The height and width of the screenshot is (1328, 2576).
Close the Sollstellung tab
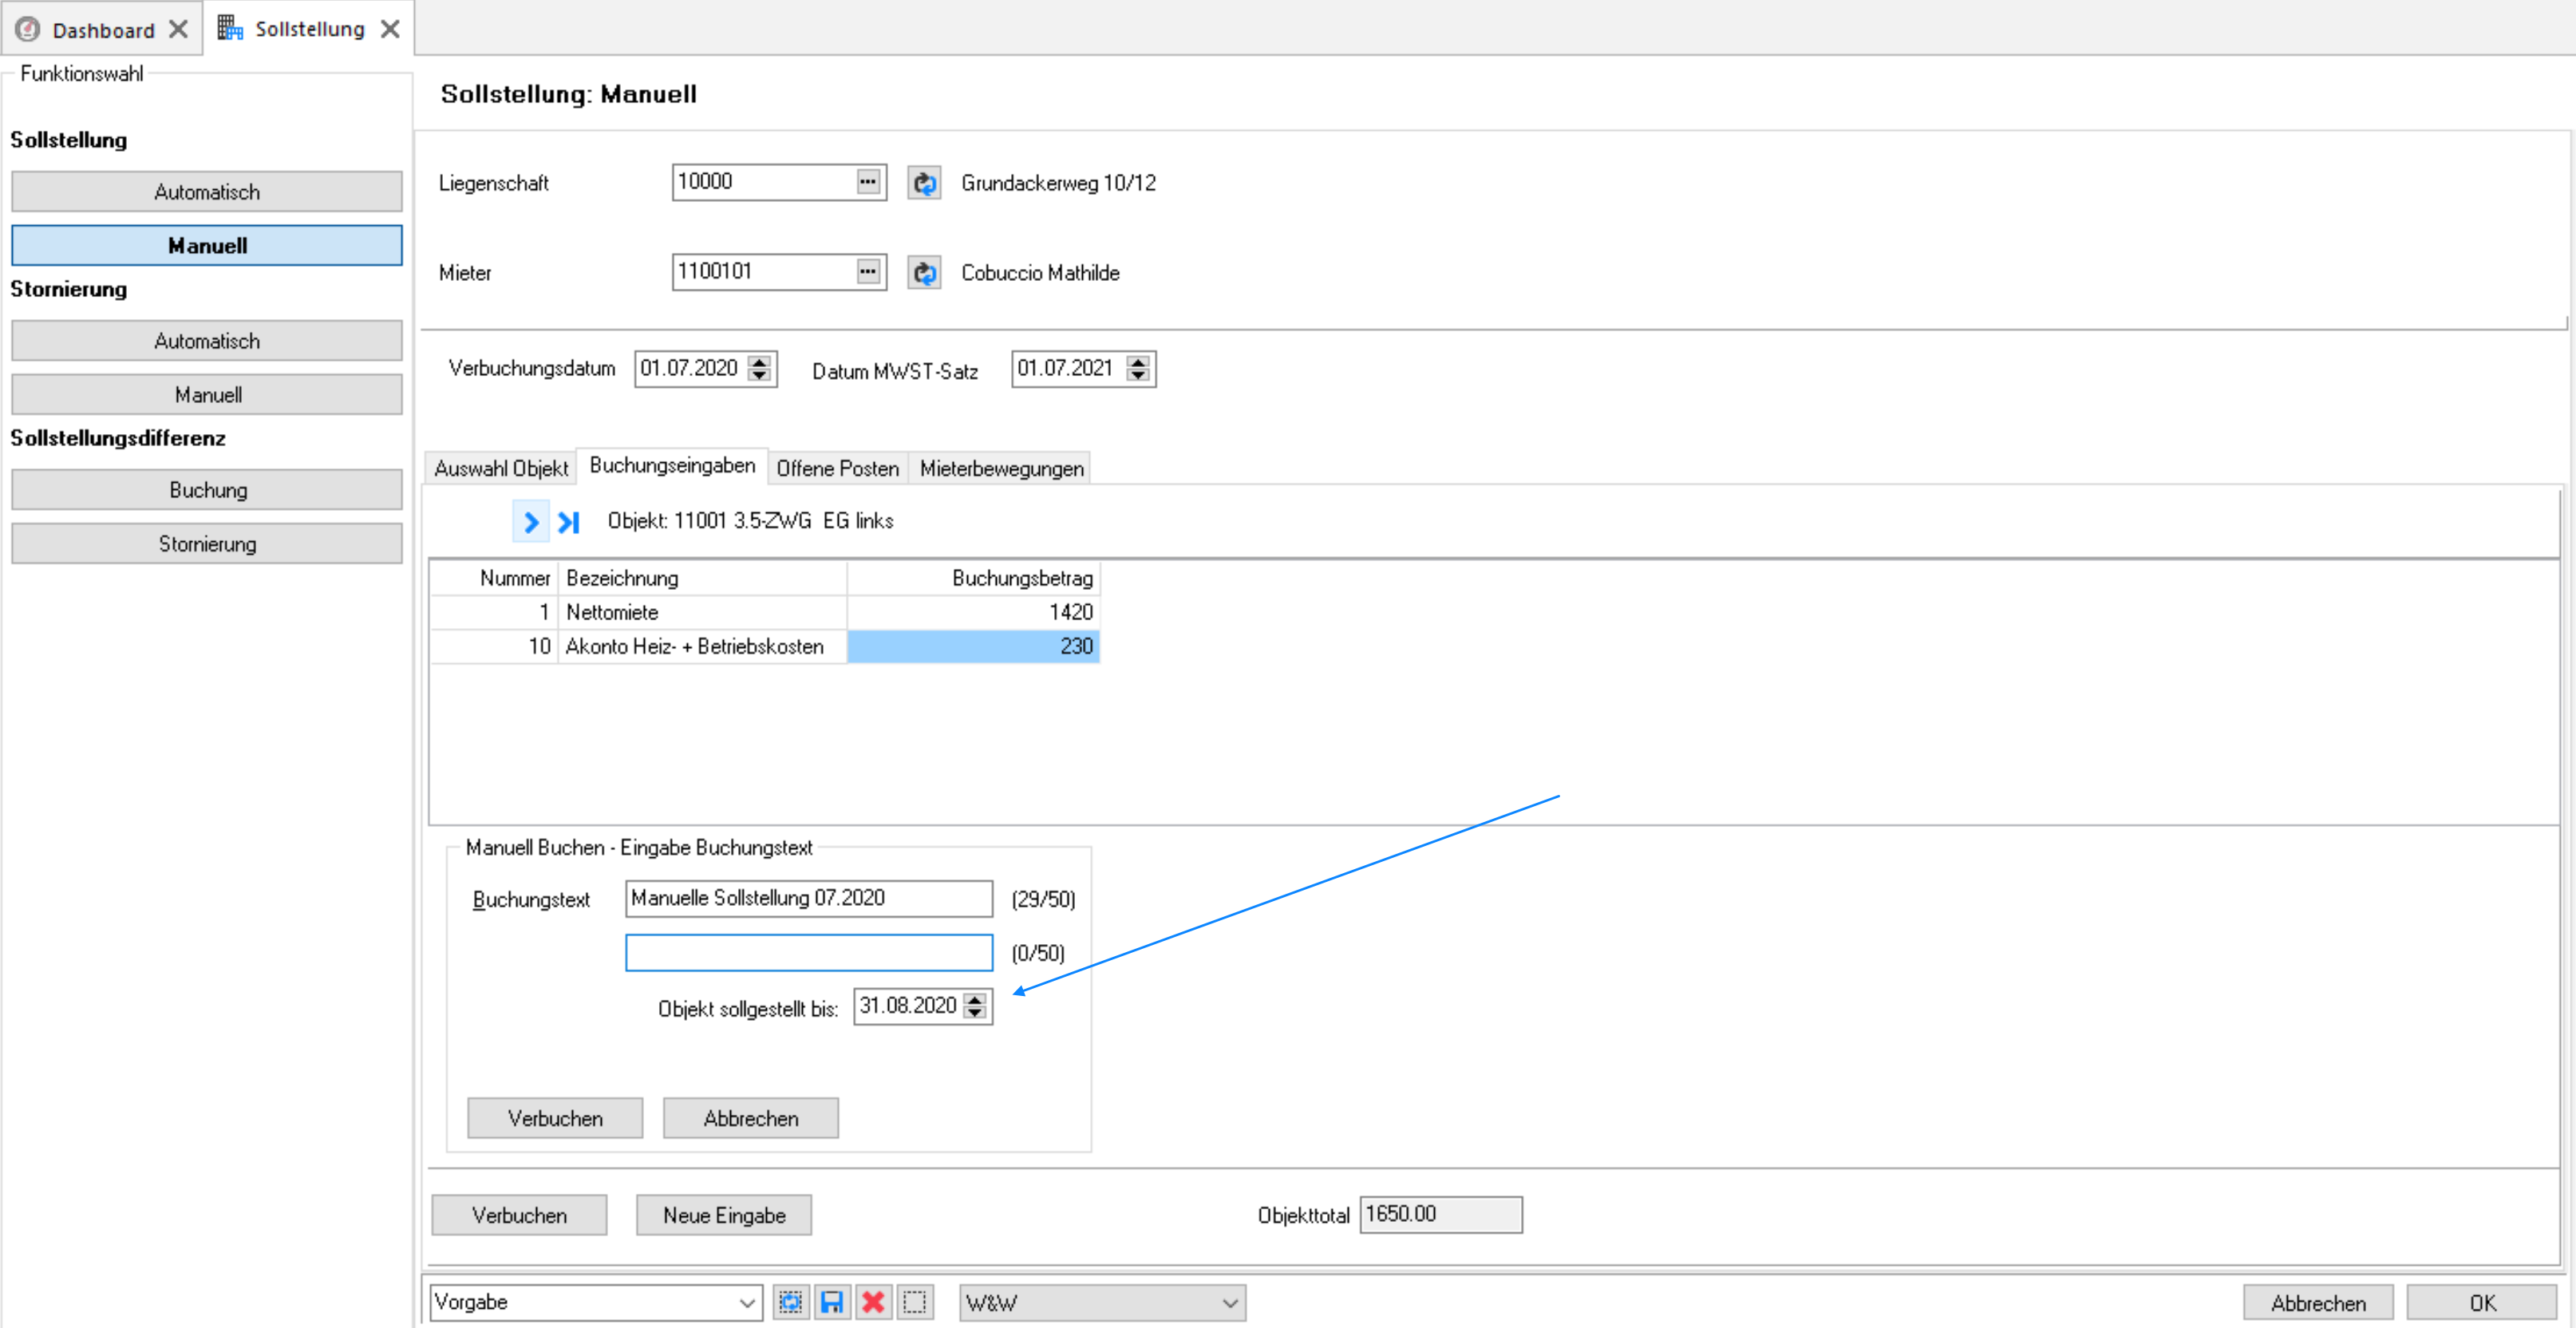pos(390,29)
